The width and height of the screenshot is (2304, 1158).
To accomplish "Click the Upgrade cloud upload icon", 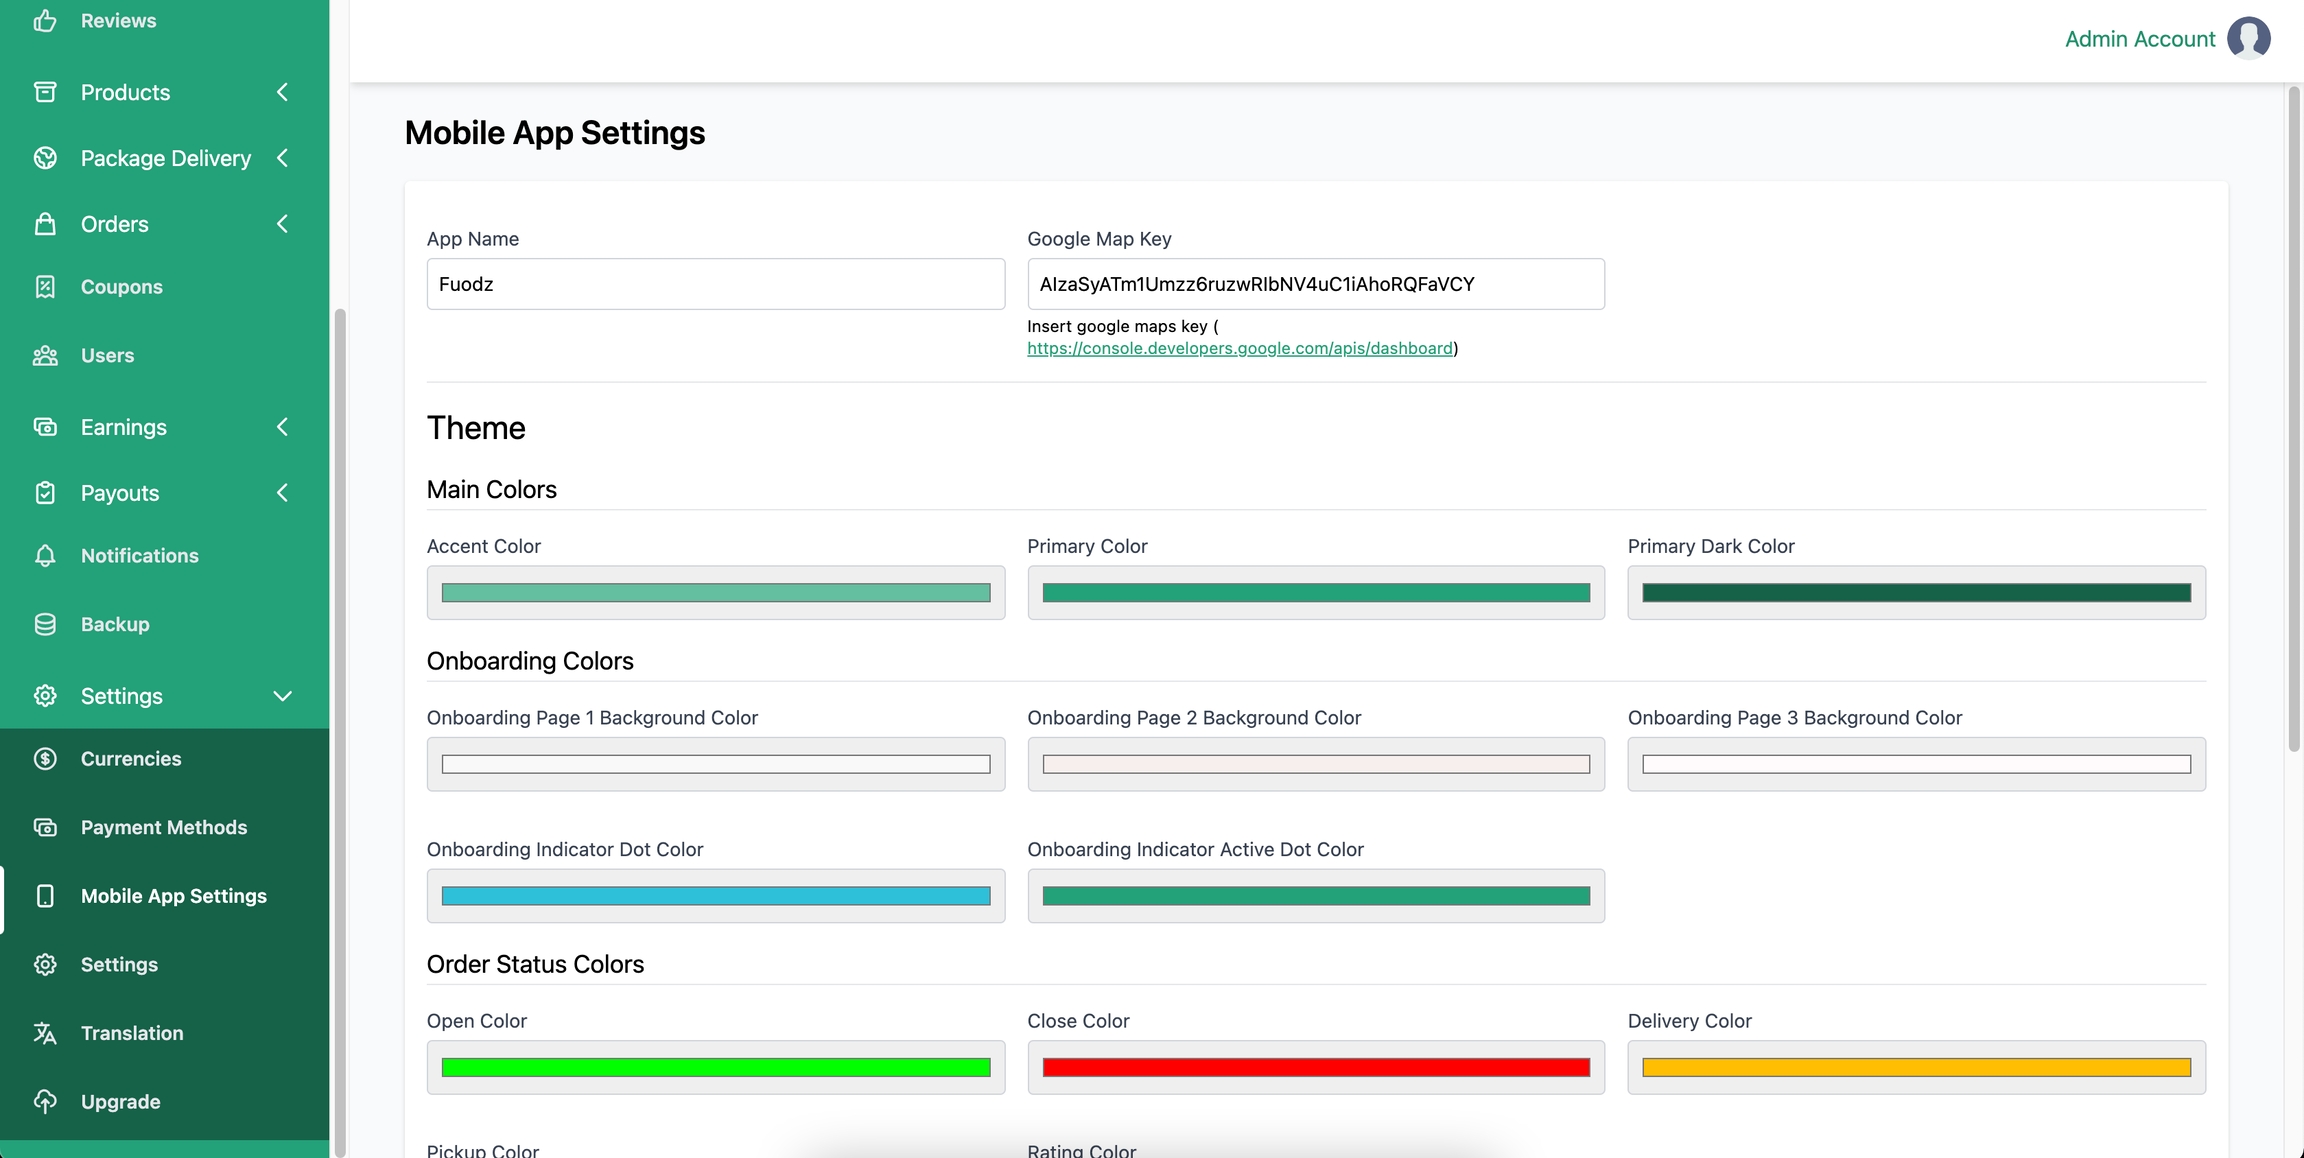I will [x=45, y=1102].
